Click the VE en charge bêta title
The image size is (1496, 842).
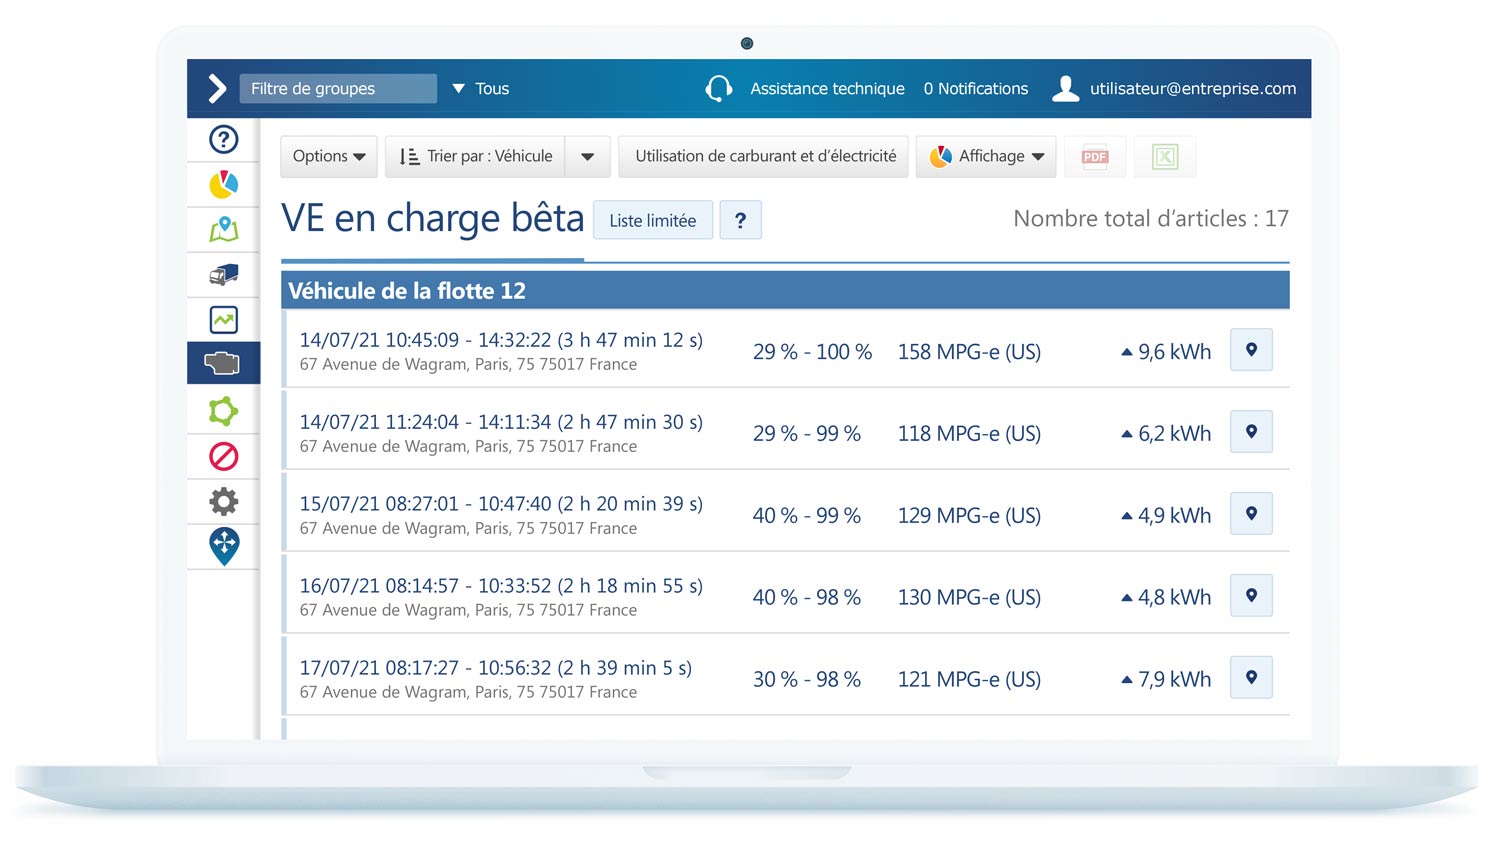432,219
